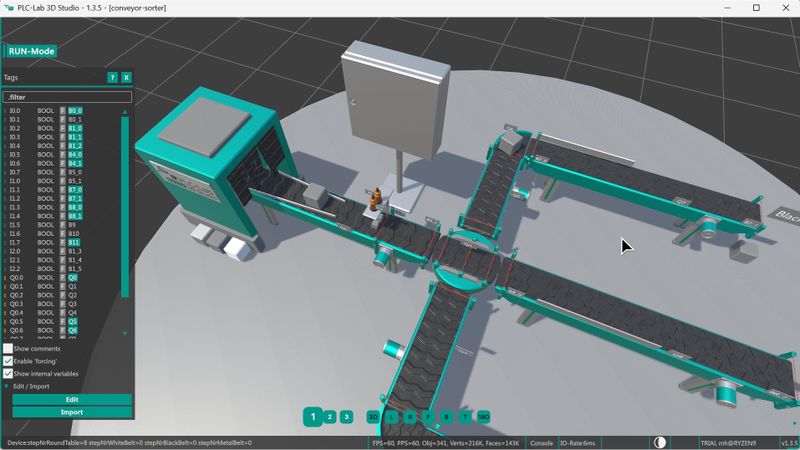Click tag list scroll-up arrow
Image resolution: width=800 pixels, height=450 pixels.
(125, 112)
